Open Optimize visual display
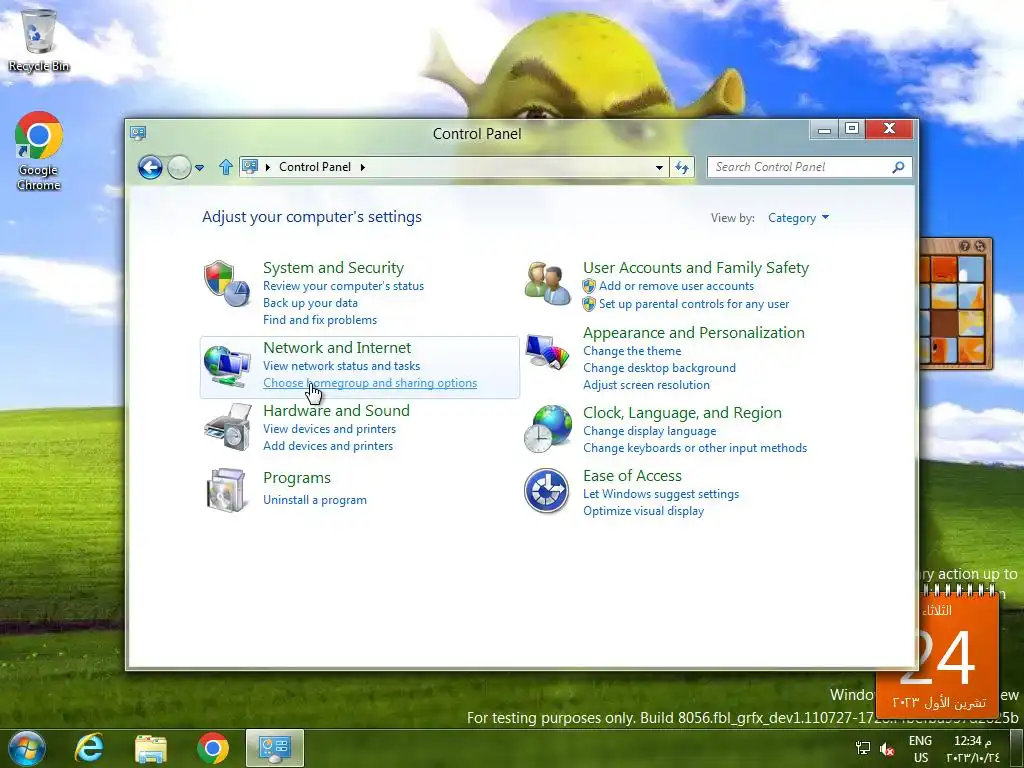This screenshot has width=1024, height=768. coord(643,511)
